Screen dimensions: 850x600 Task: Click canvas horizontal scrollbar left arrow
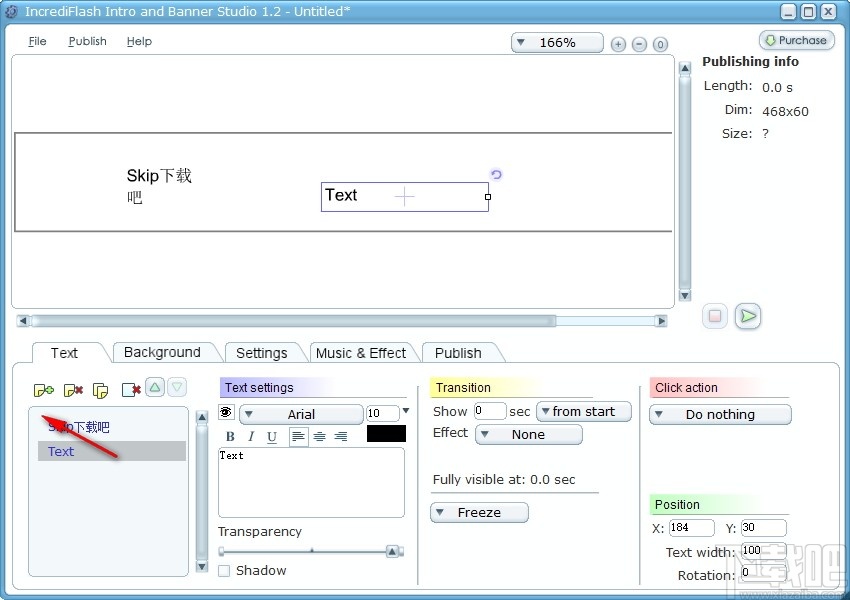click(23, 321)
